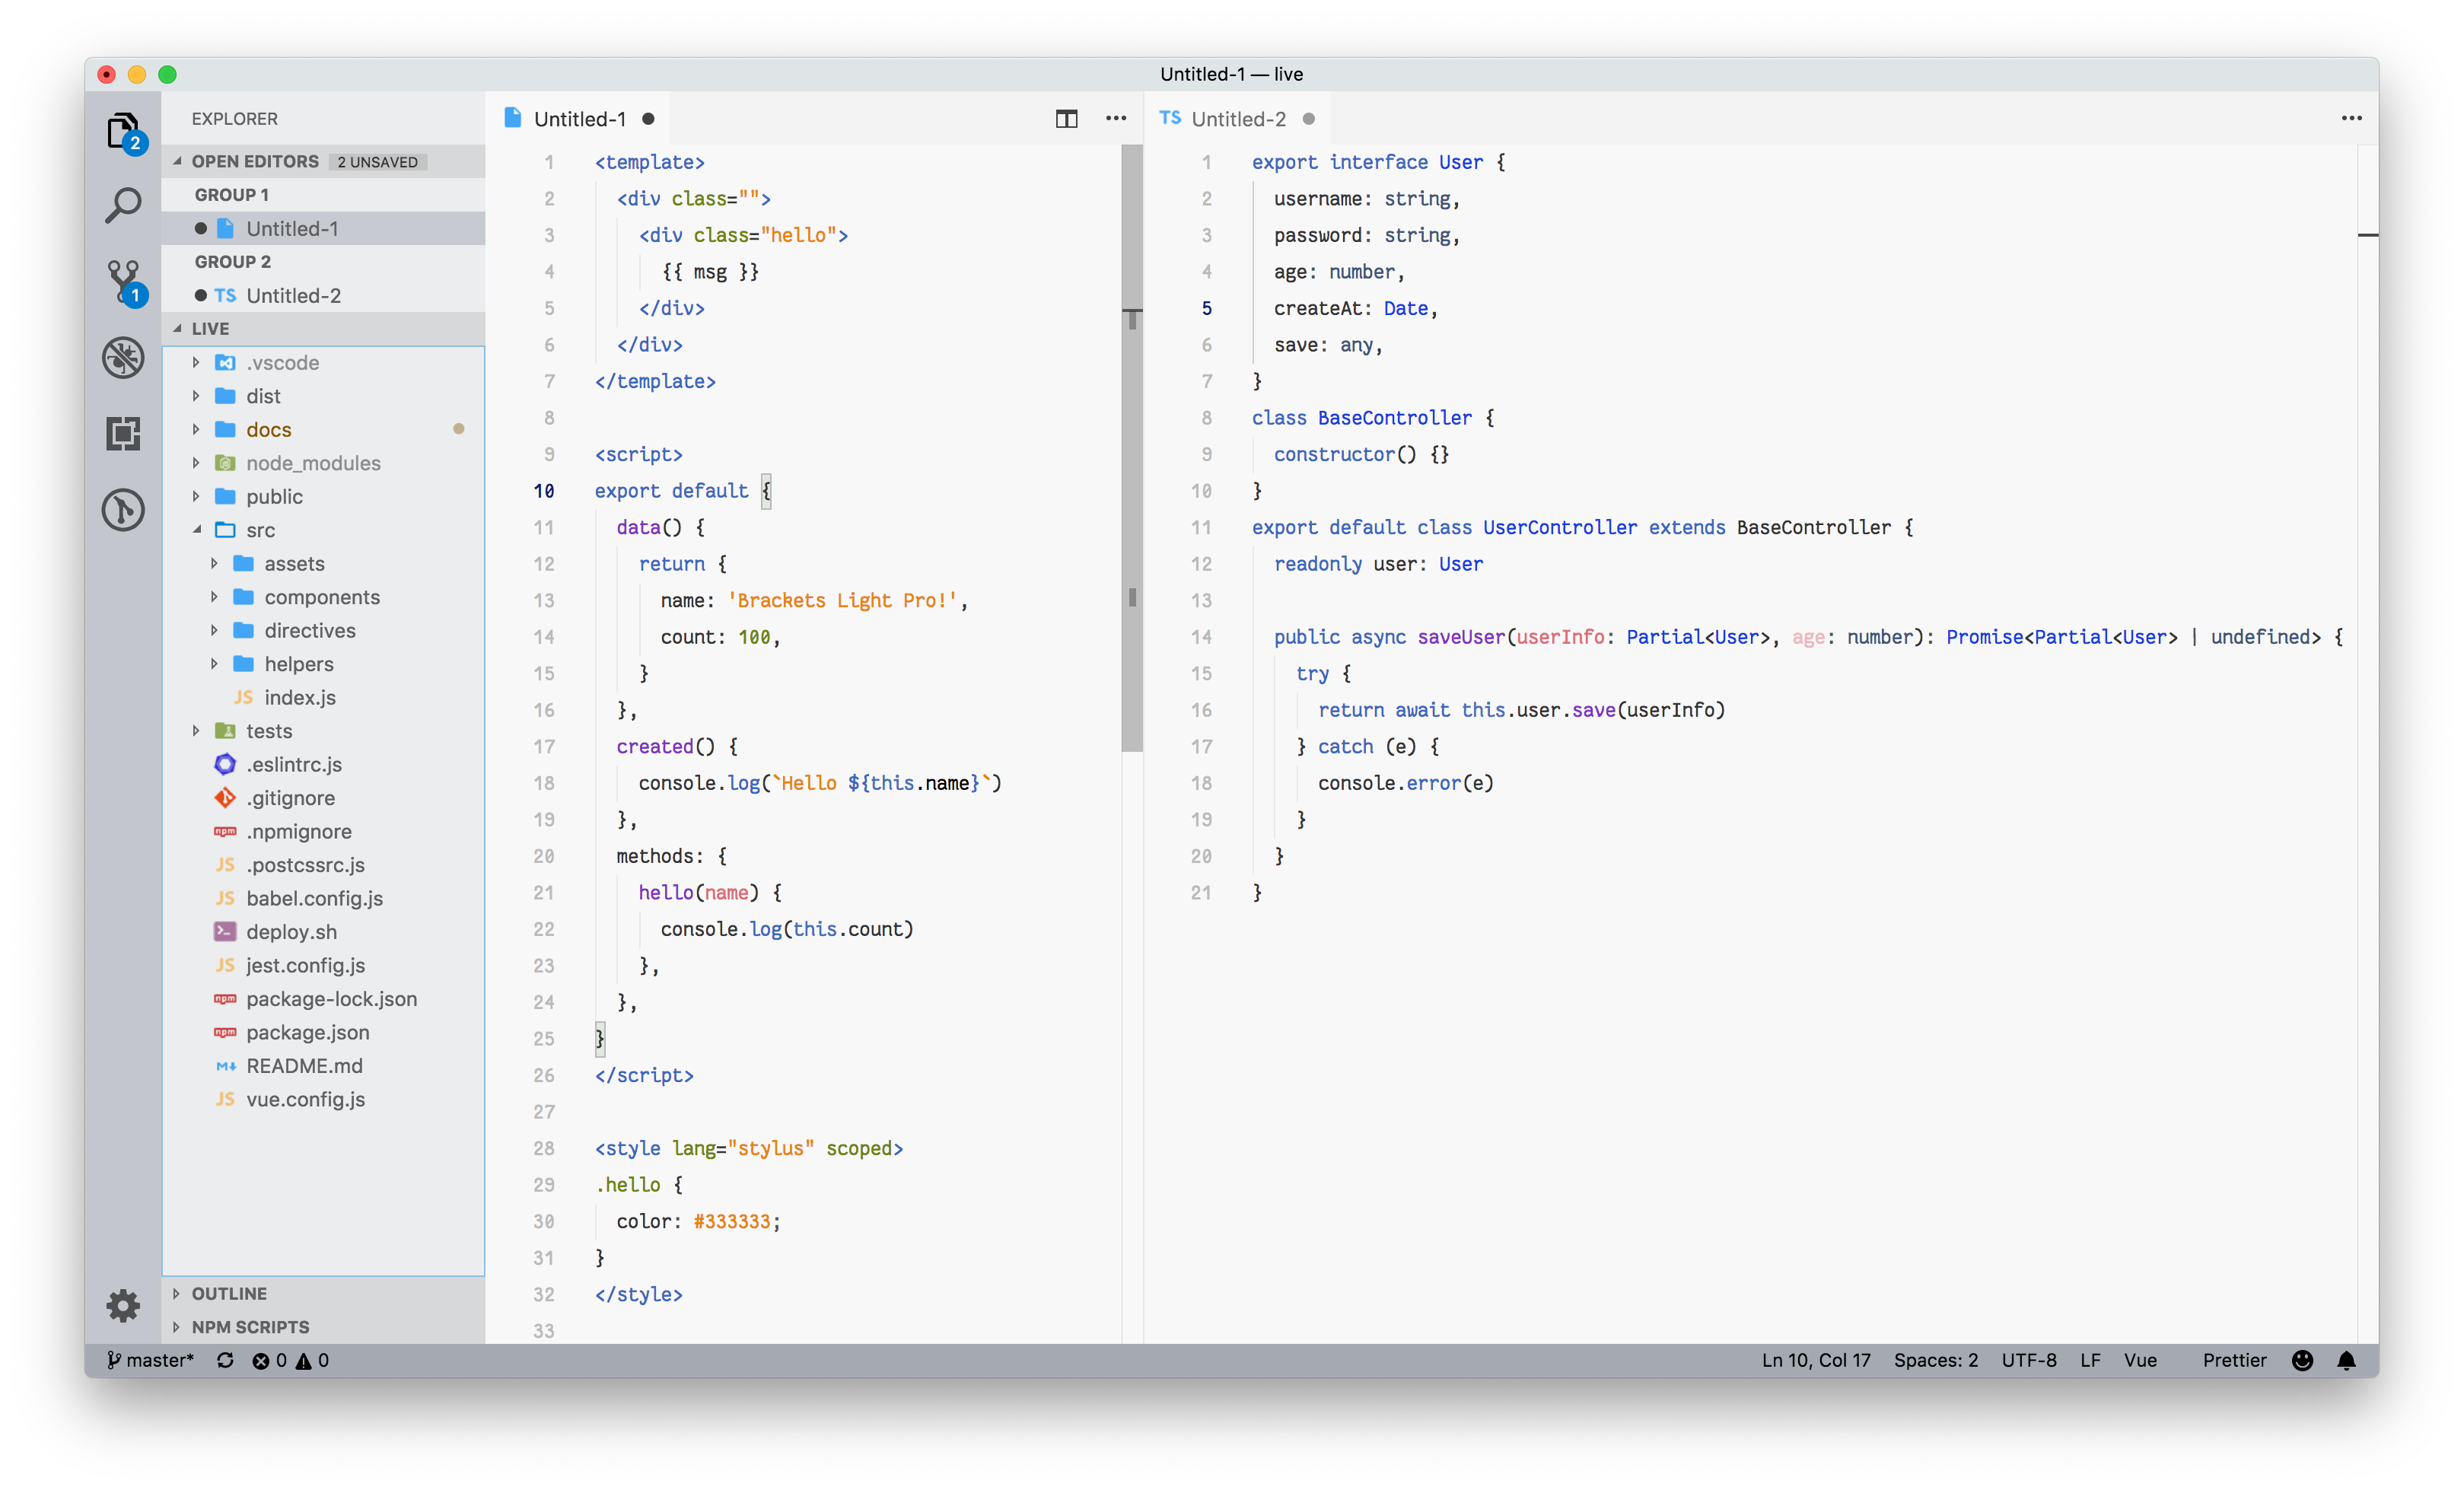Open package.json in the Live tree
The image size is (2464, 1490).
(306, 1032)
